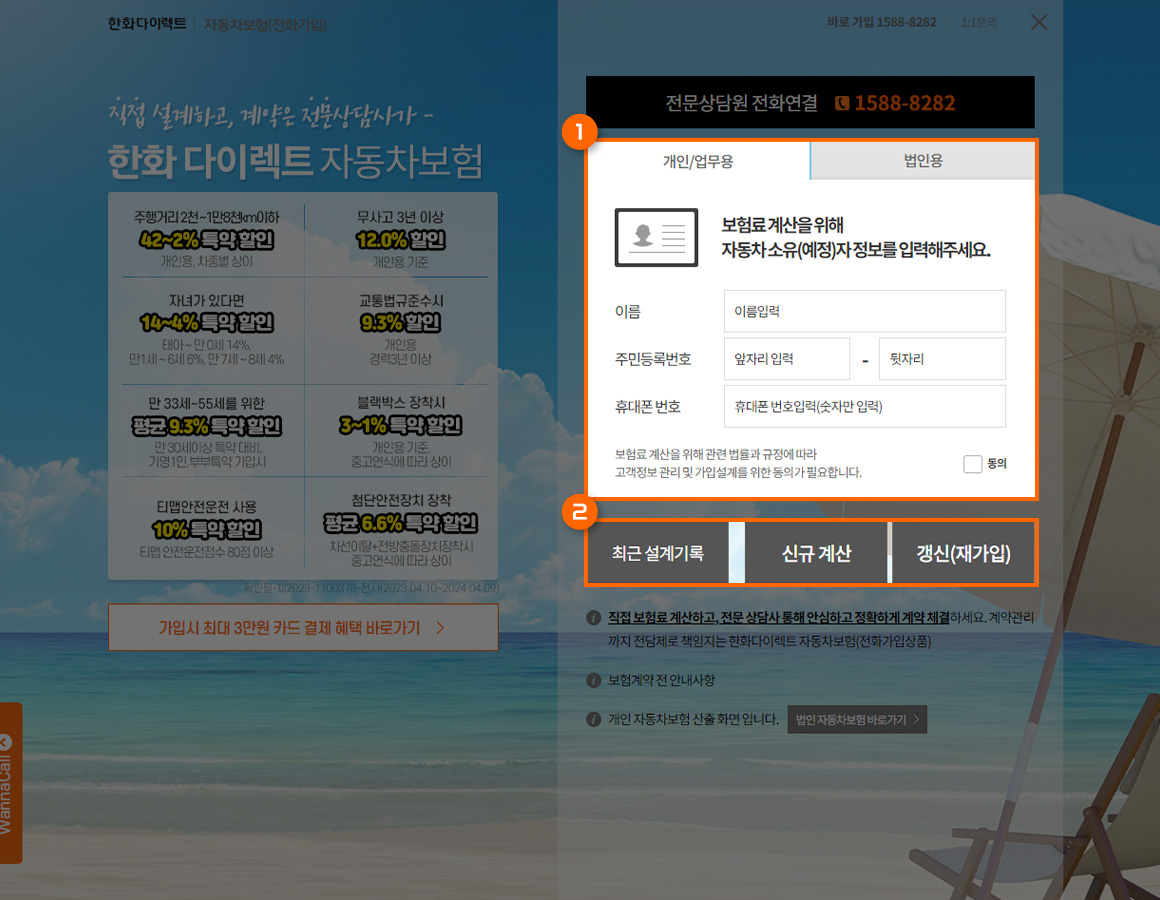
Task: Click the 12.0% 할인 accident-free badge
Action: point(400,240)
